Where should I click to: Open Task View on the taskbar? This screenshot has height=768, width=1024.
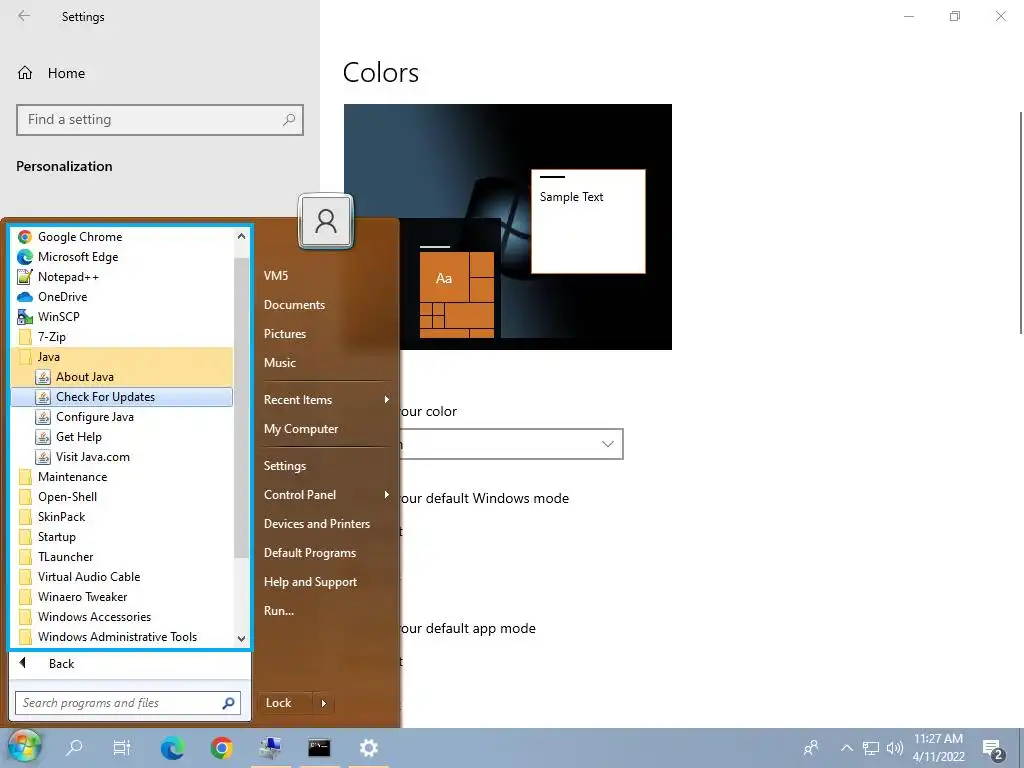pyautogui.click(x=122, y=748)
